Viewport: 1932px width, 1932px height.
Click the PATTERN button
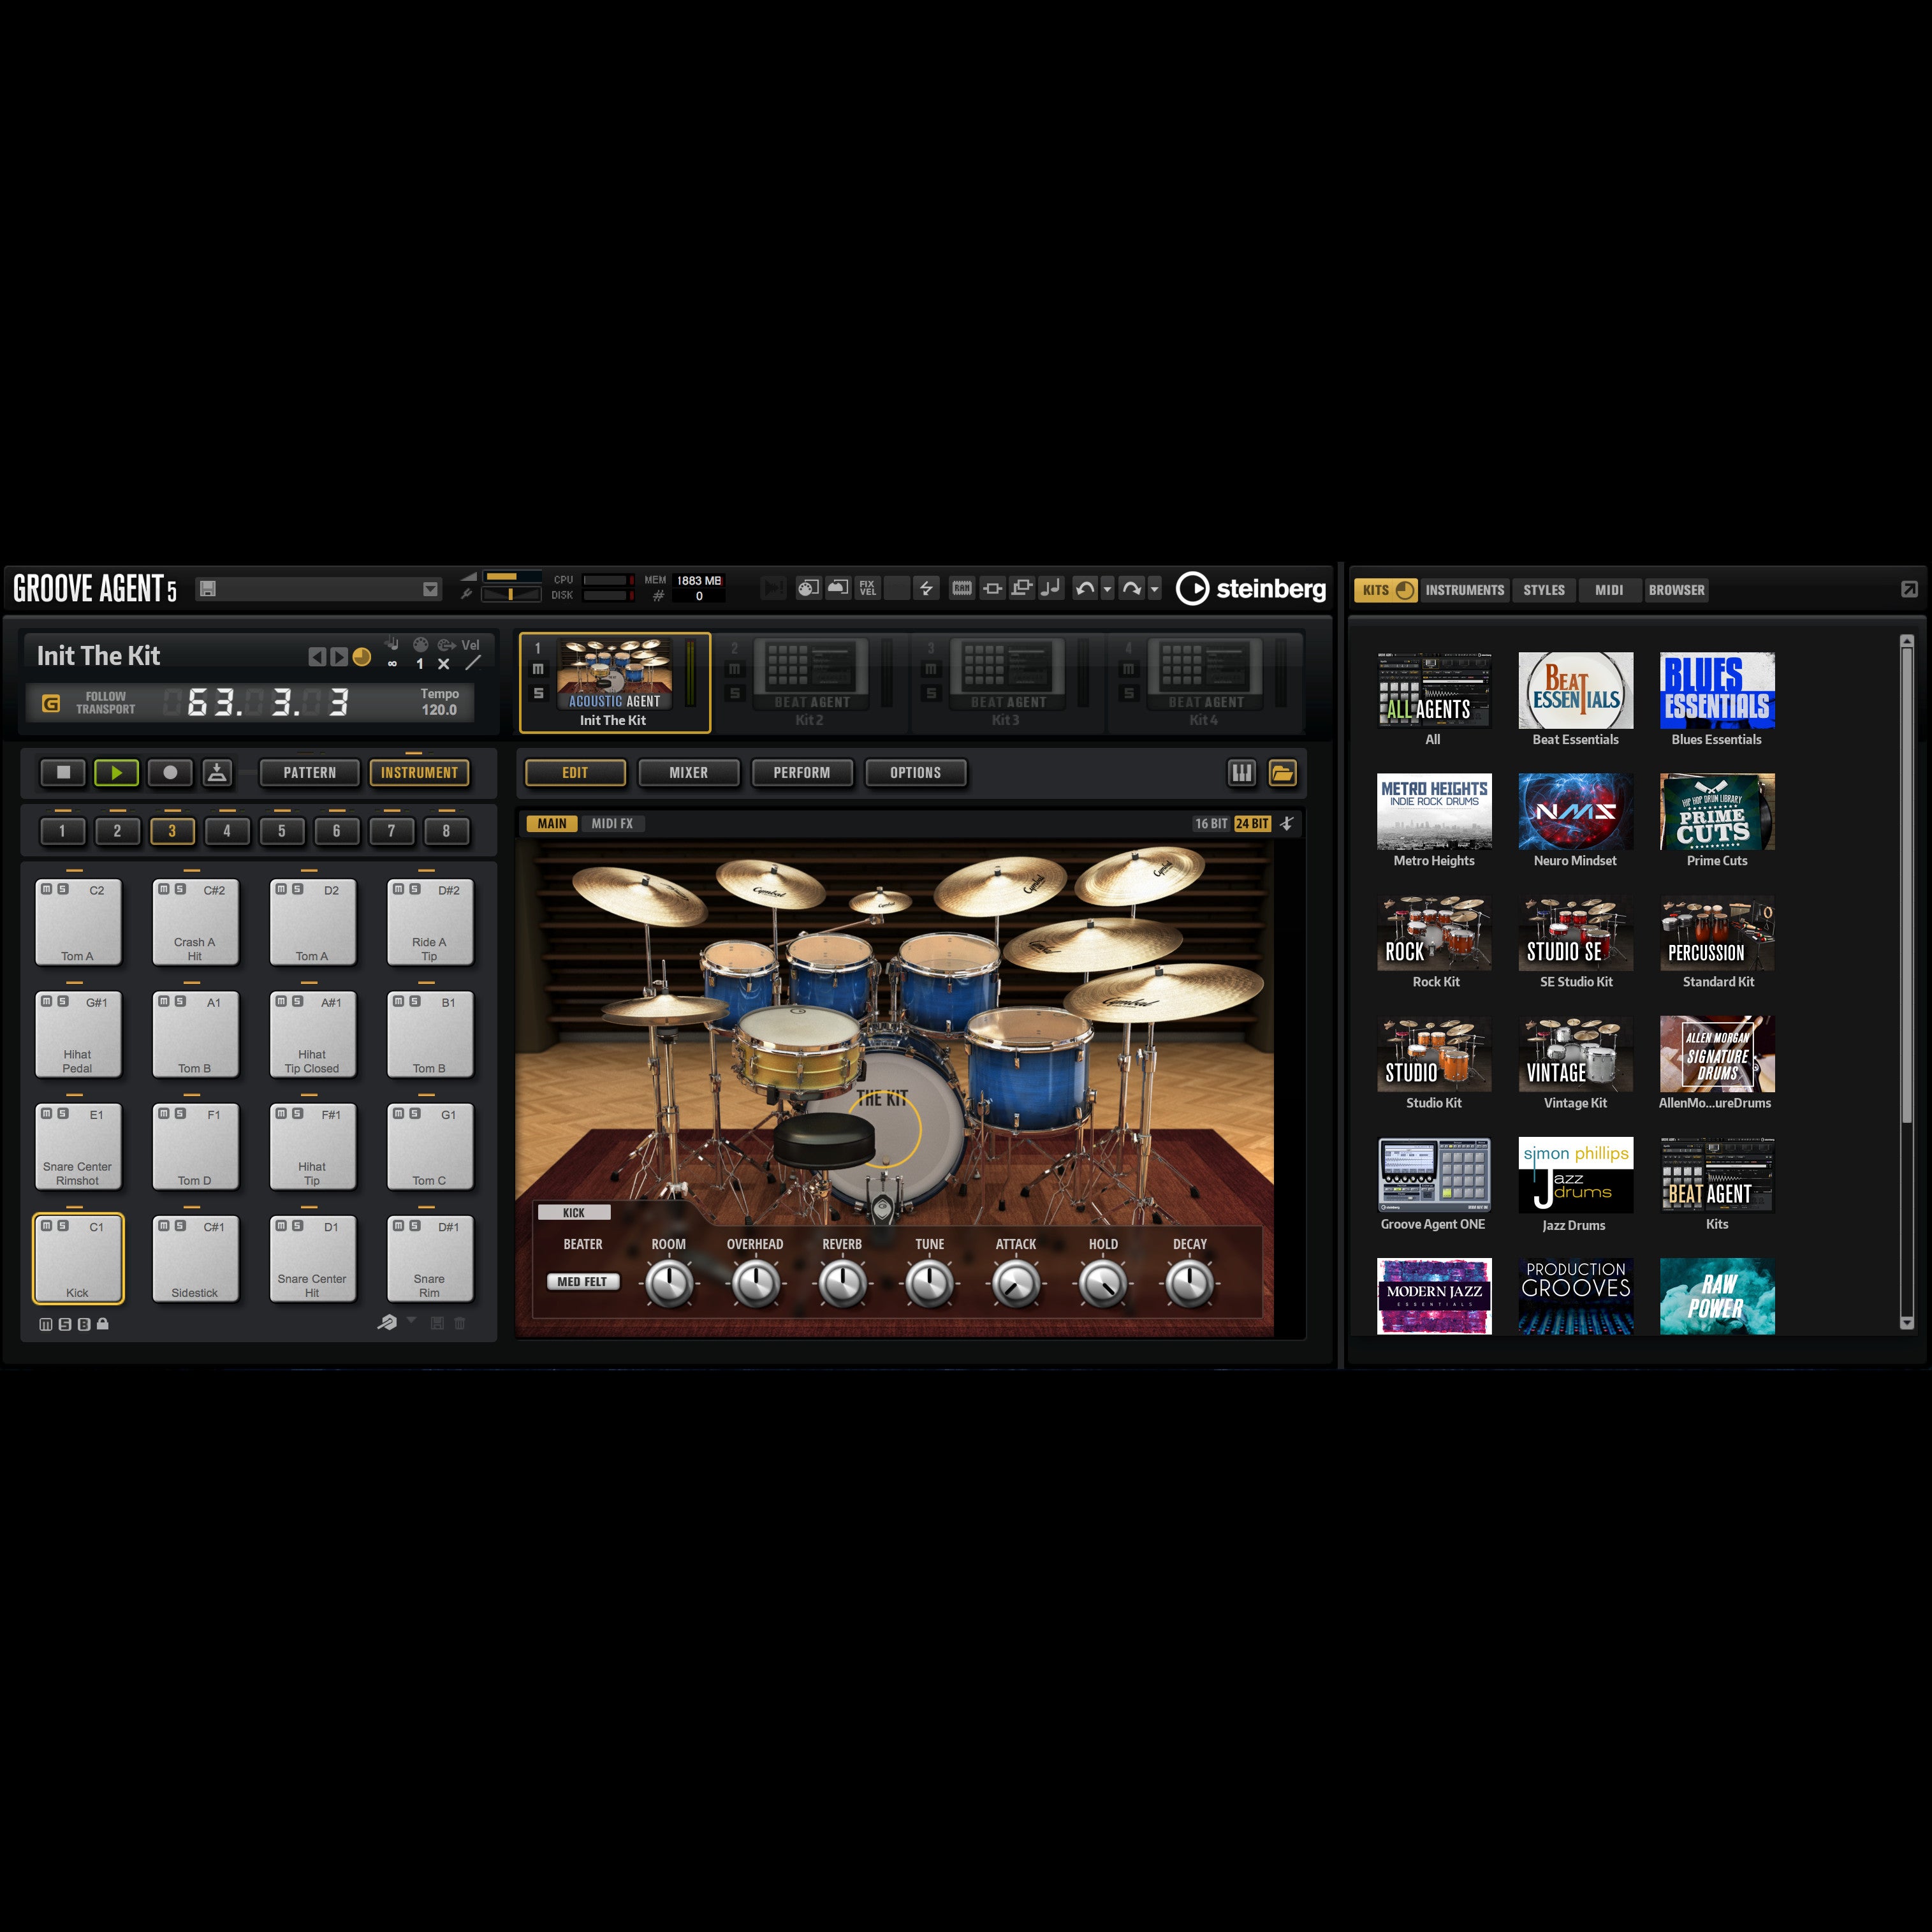[309, 773]
